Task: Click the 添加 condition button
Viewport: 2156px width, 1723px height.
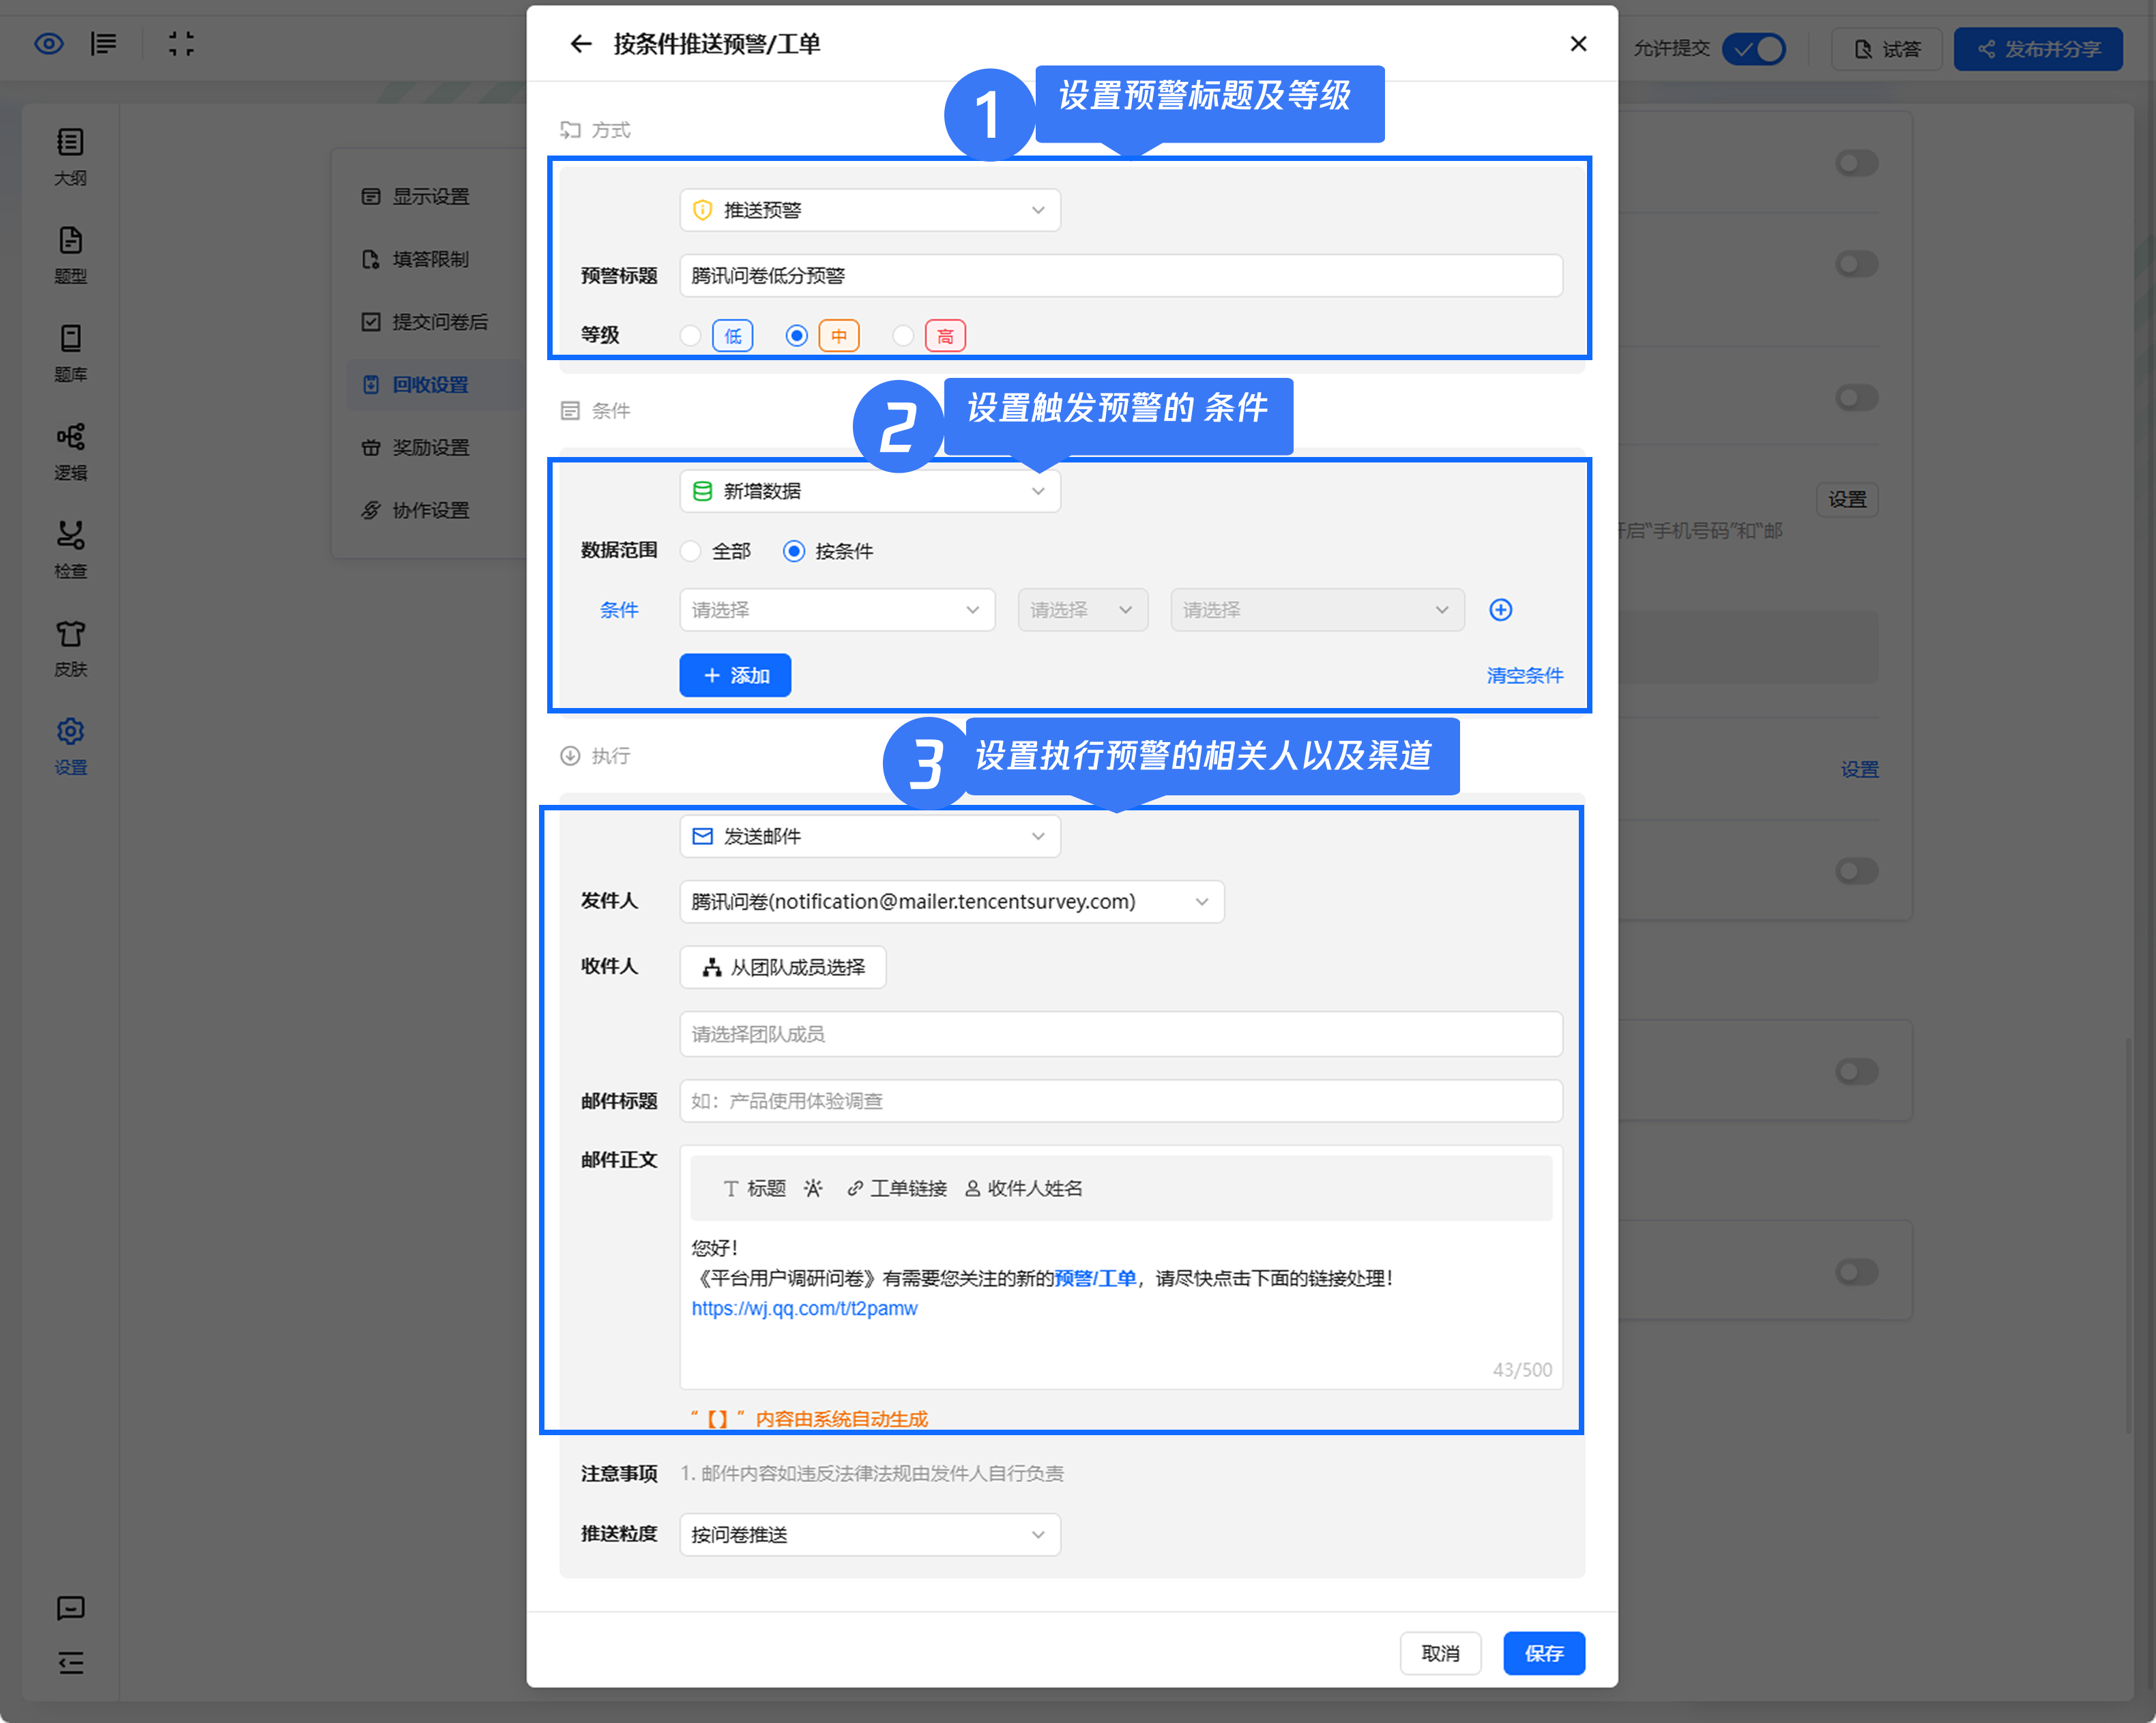Action: click(735, 676)
